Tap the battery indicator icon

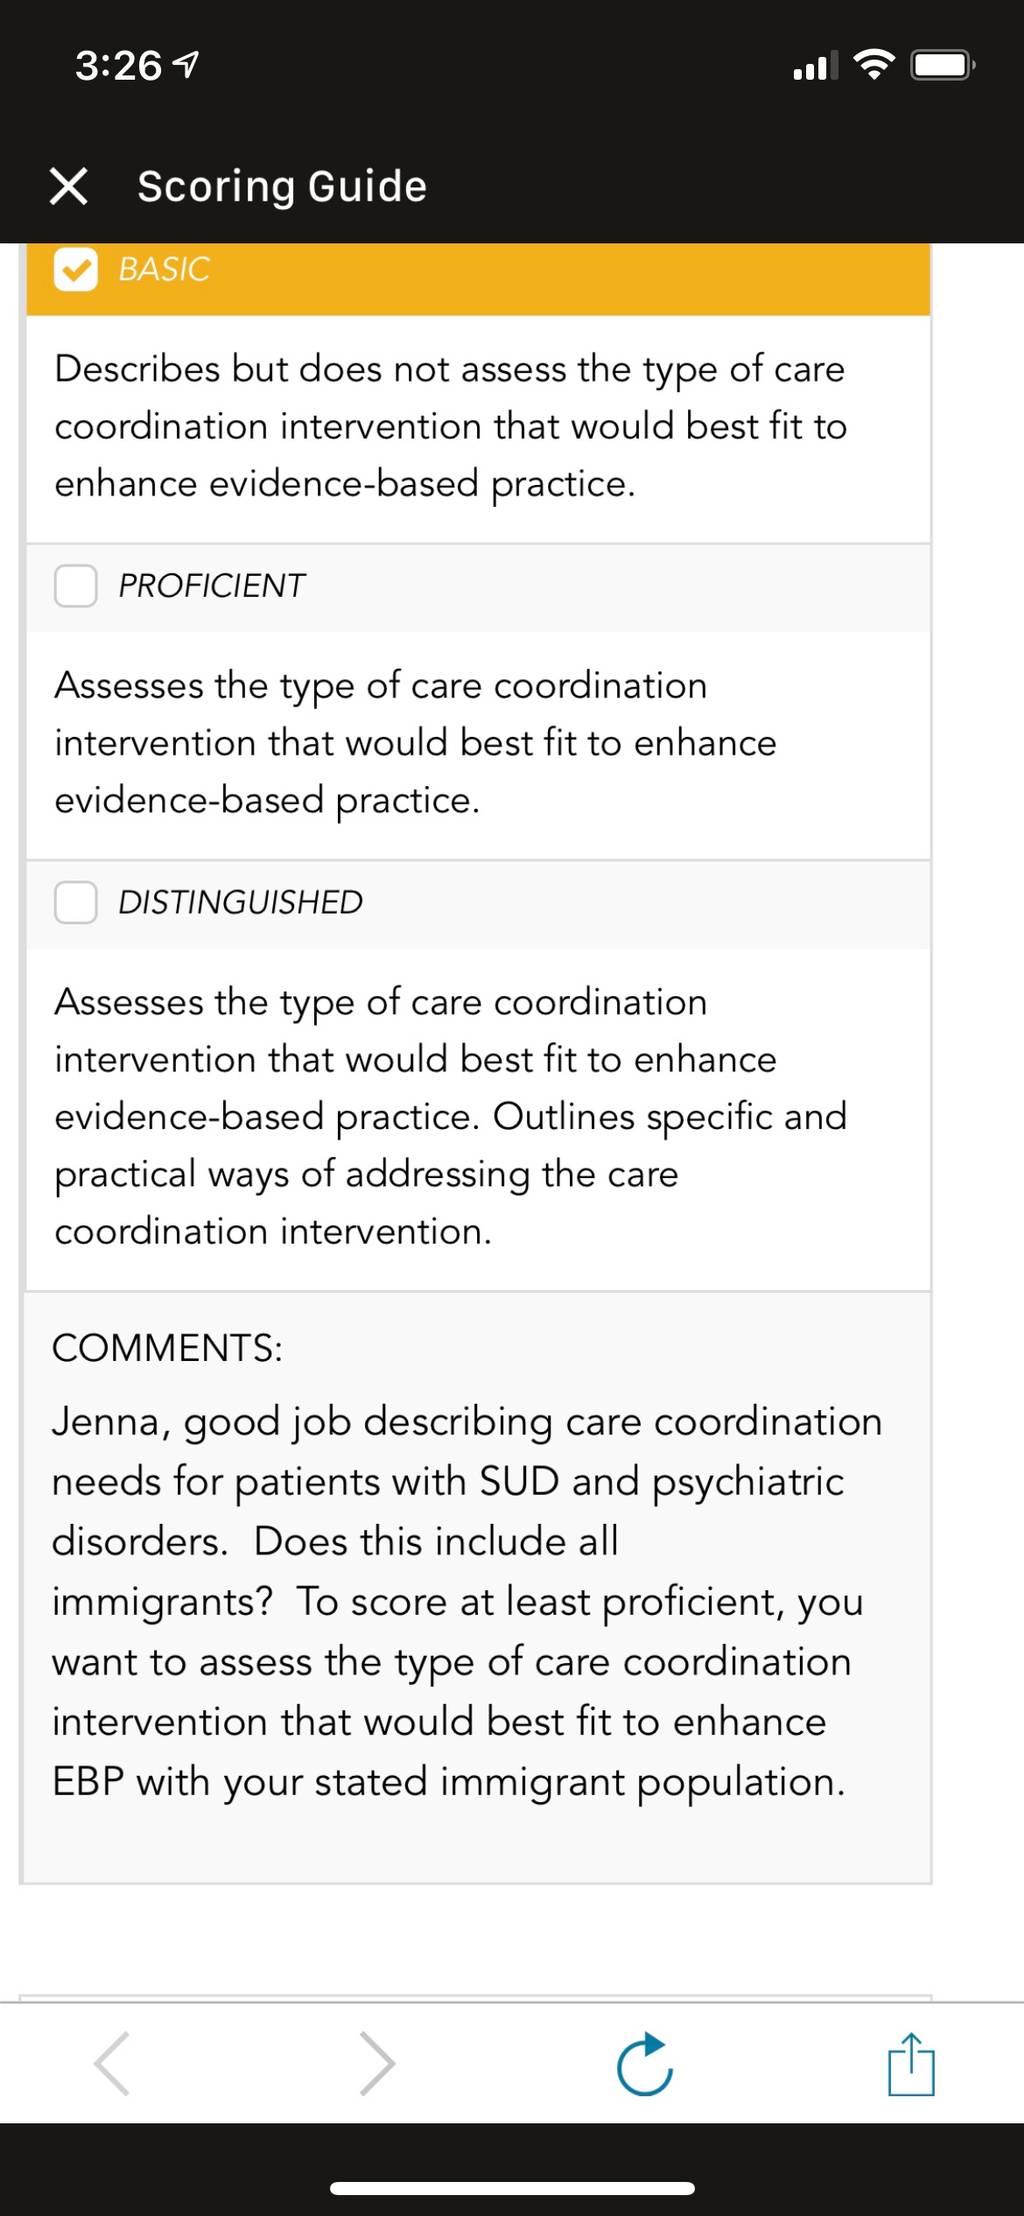tap(942, 66)
